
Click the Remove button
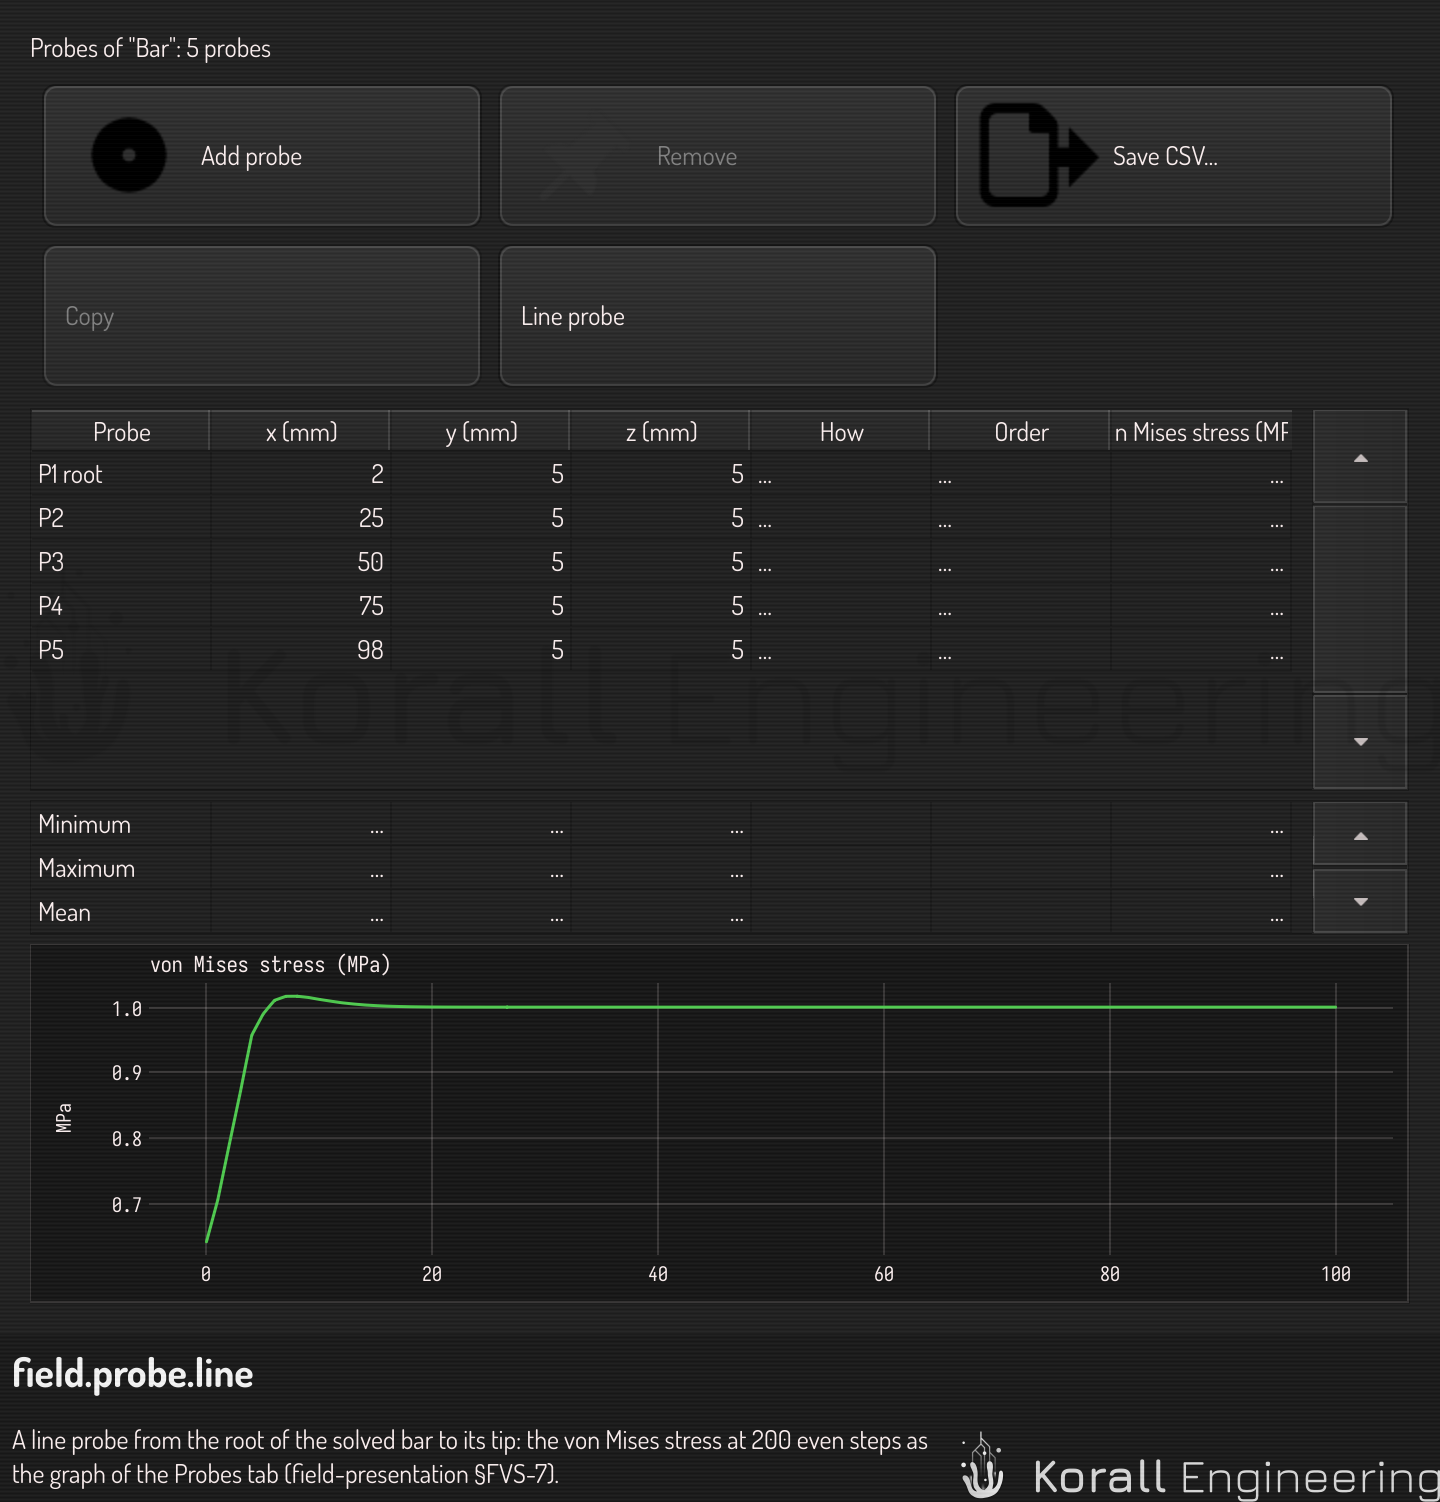coord(717,156)
